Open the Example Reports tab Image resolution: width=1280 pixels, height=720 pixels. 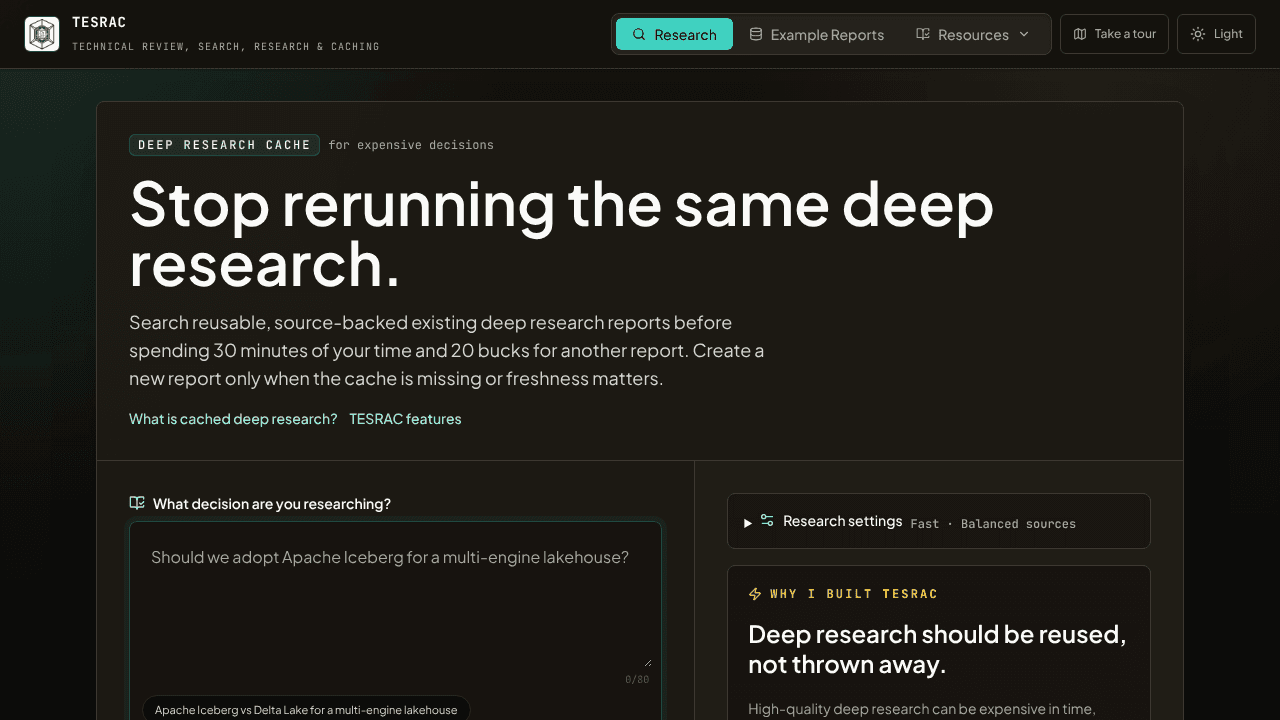(817, 34)
